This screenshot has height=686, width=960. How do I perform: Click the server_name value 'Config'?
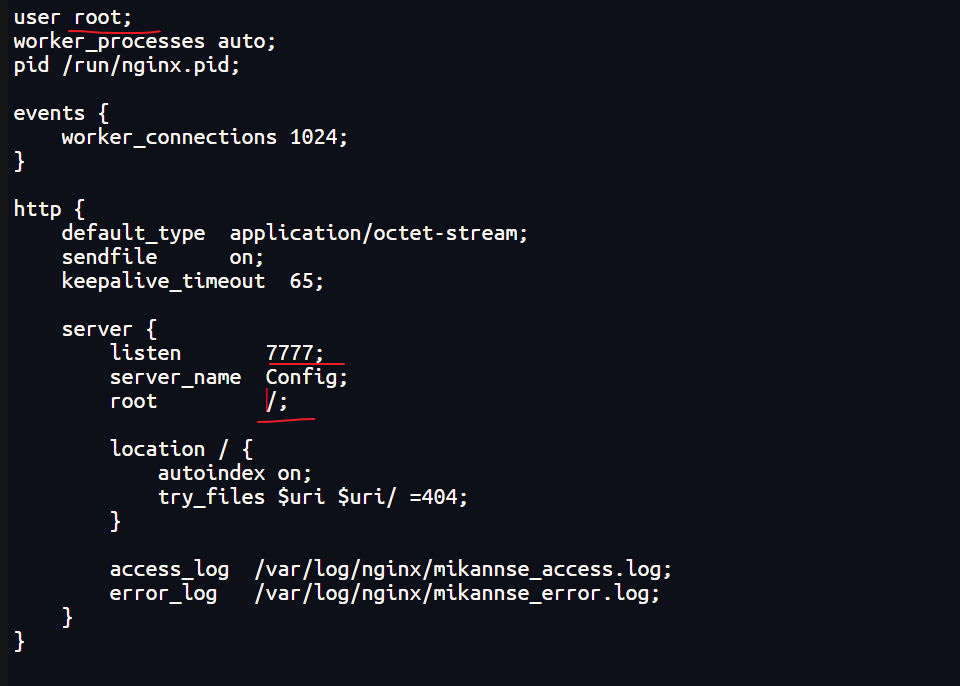(301, 377)
